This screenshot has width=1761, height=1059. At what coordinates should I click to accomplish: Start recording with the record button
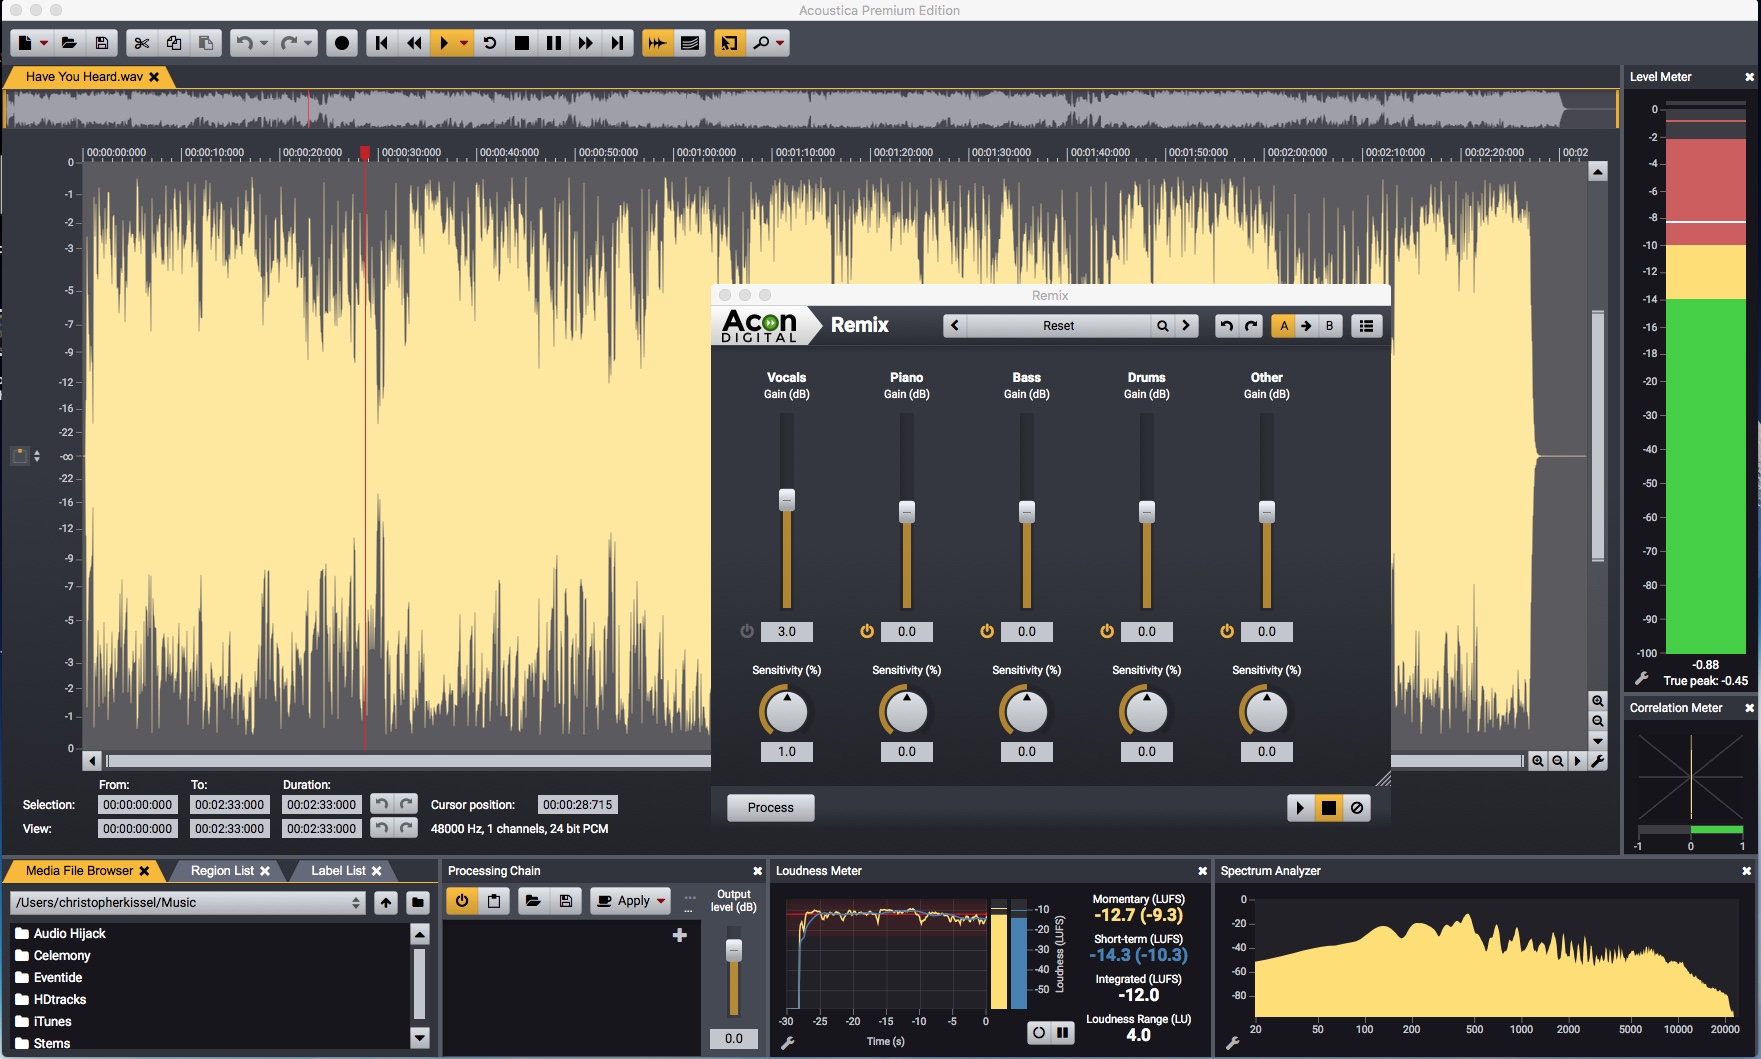coord(342,43)
